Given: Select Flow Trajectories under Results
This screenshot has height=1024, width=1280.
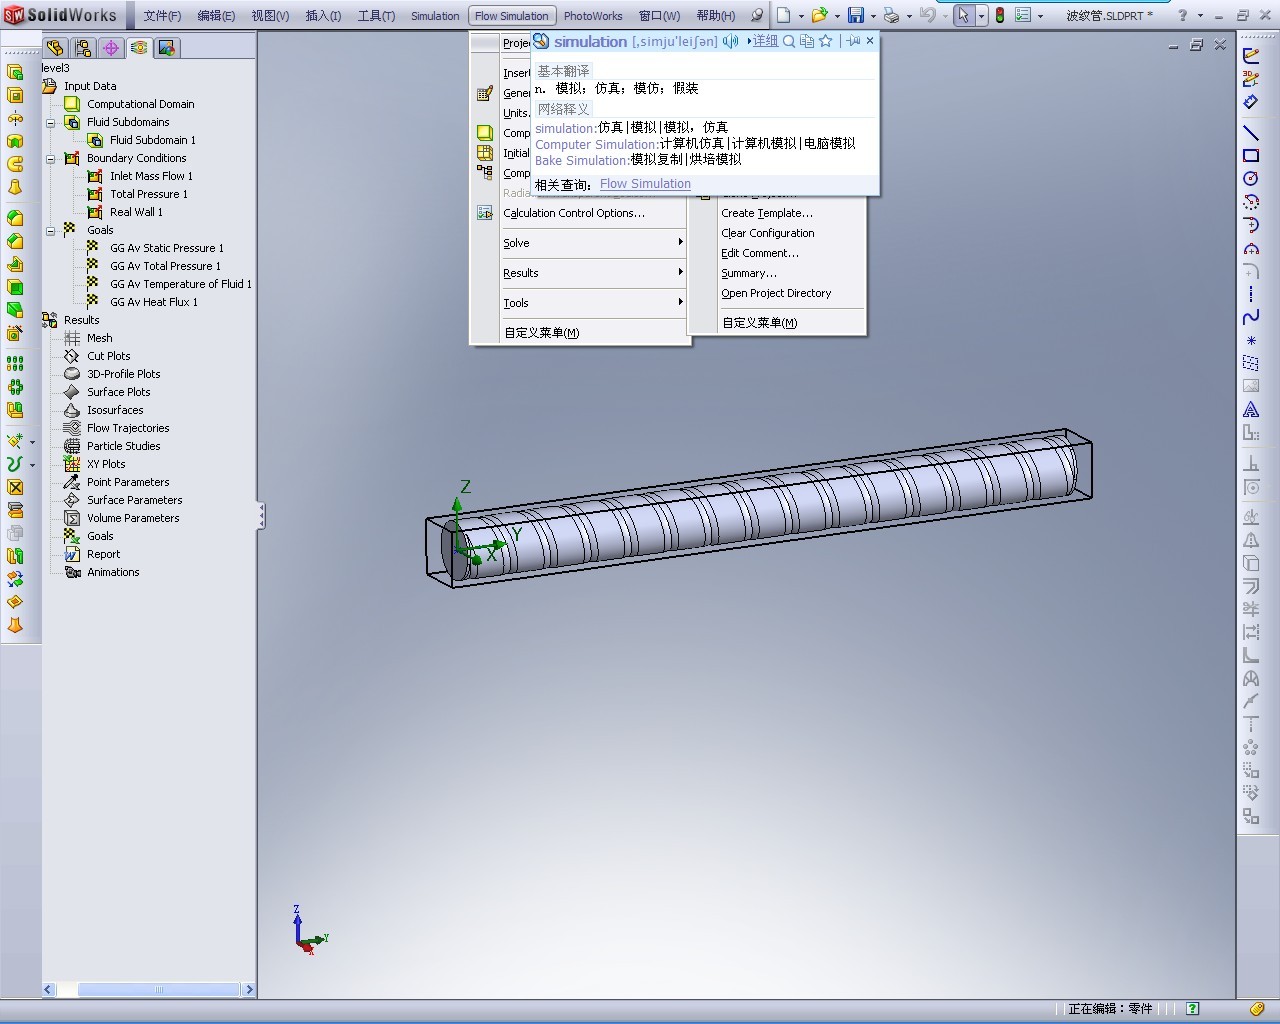Looking at the screenshot, I should (x=128, y=428).
